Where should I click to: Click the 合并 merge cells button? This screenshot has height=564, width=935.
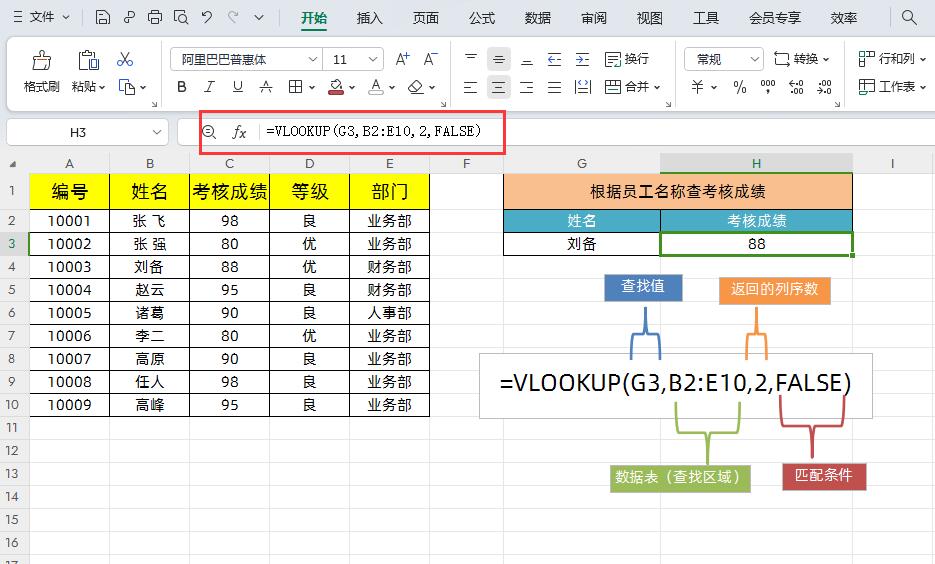click(x=631, y=87)
